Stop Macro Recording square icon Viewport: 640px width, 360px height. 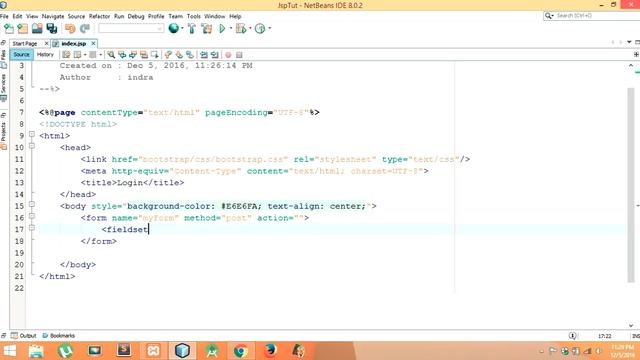click(x=239, y=55)
